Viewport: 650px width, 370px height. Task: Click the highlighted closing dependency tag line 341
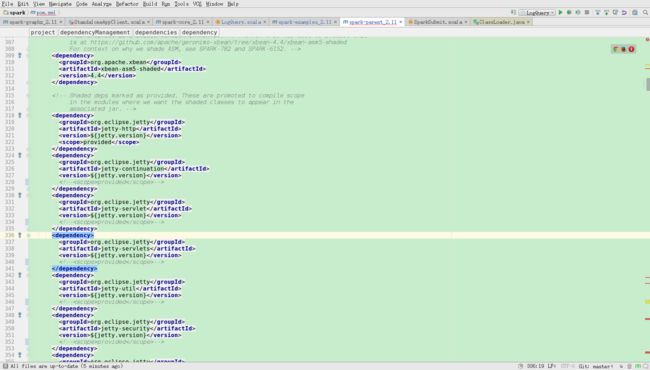pyautogui.click(x=75, y=268)
